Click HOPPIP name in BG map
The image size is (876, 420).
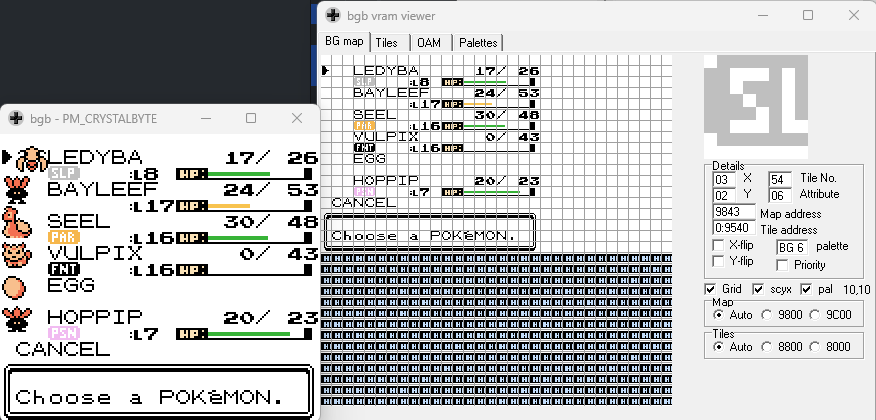(x=385, y=180)
